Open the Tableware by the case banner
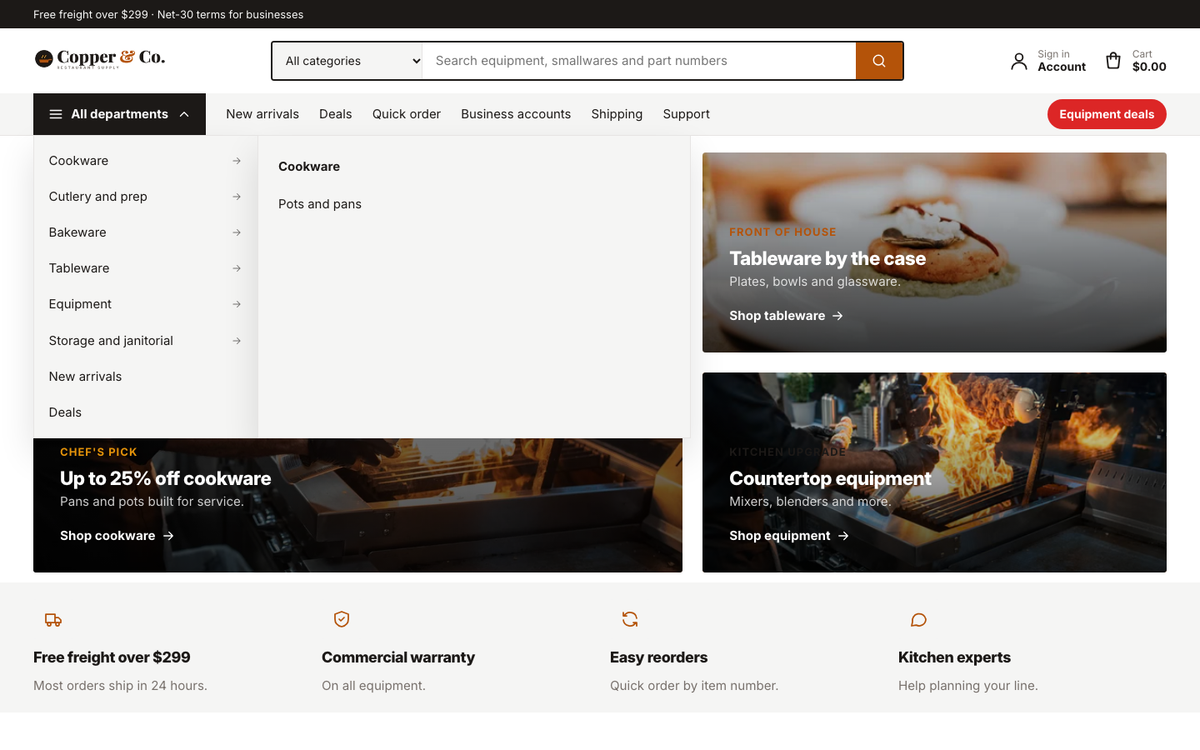The height and width of the screenshot is (750, 1200). [x=934, y=252]
